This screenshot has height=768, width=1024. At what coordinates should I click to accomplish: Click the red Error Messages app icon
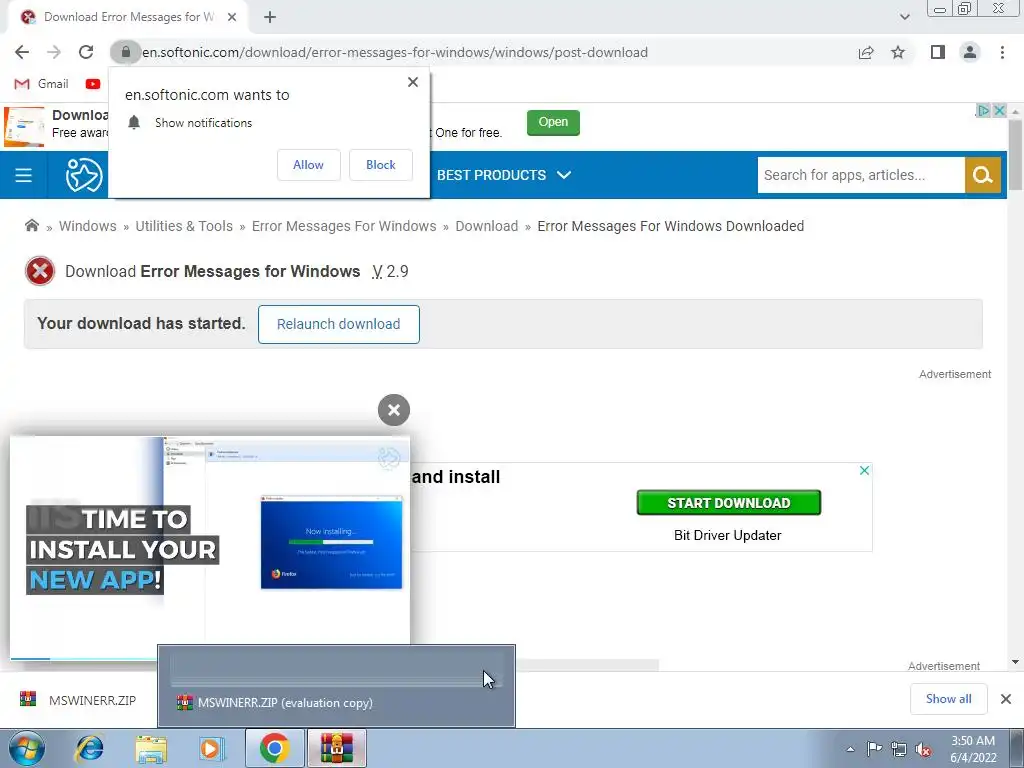coord(40,271)
